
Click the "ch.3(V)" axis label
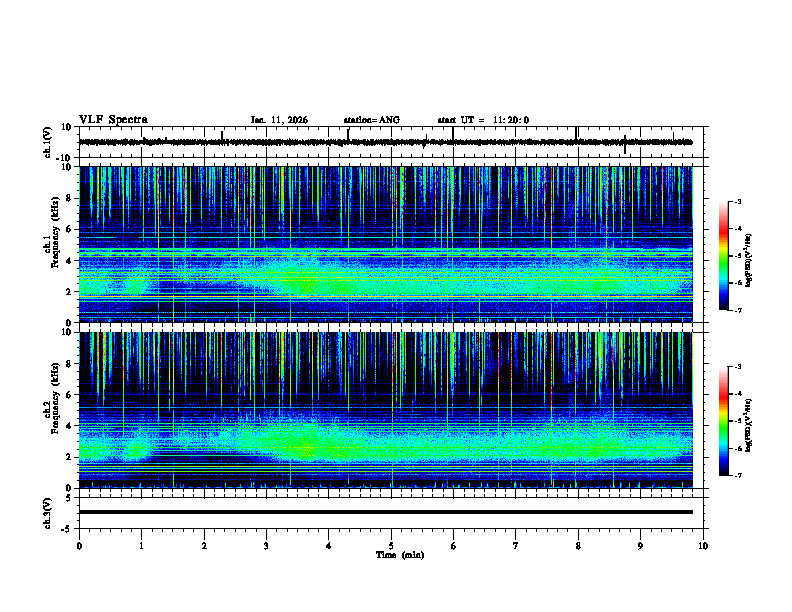tap(47, 513)
